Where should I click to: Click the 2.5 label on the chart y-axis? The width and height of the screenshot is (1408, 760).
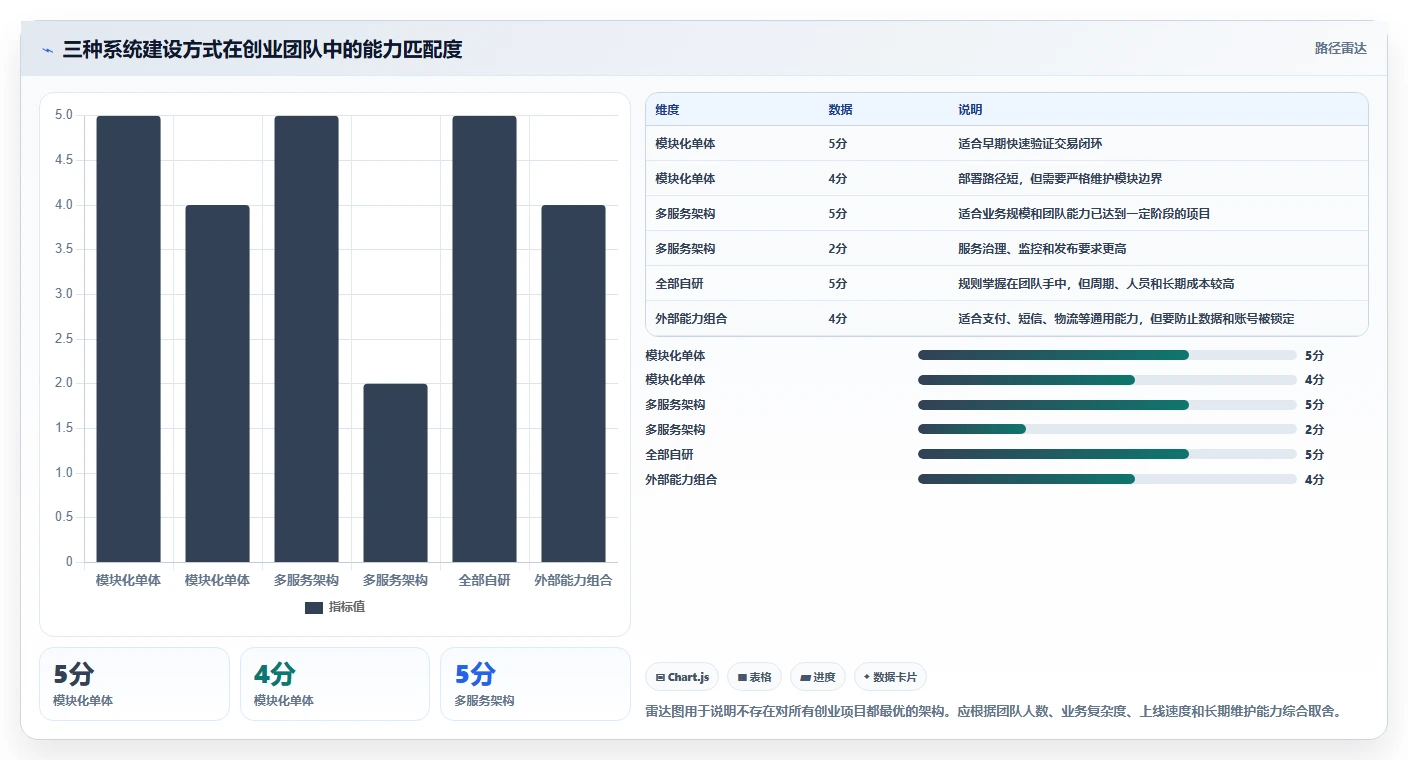coord(63,339)
